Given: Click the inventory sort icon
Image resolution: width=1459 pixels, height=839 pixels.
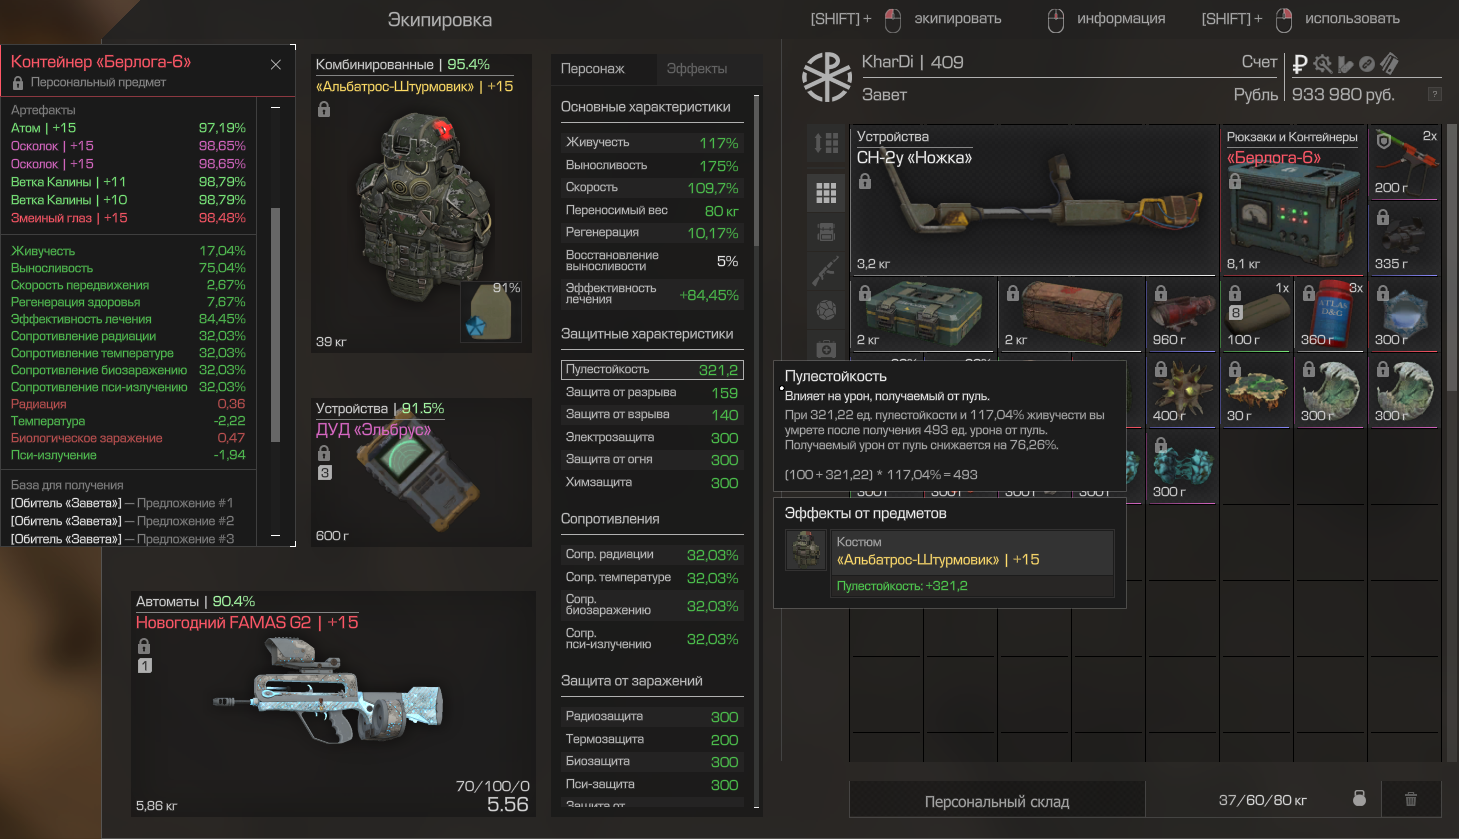Looking at the screenshot, I should tap(826, 143).
